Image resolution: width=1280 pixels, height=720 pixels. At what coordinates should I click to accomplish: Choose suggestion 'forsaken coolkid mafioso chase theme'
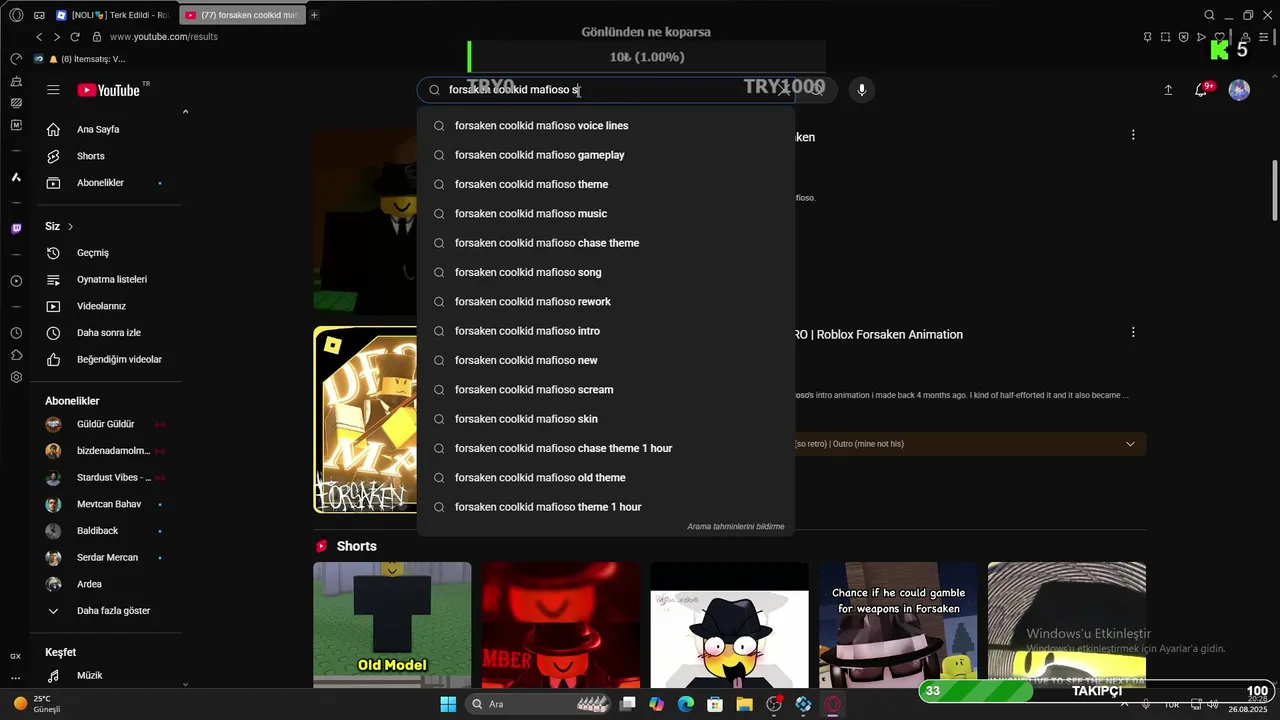point(606,243)
